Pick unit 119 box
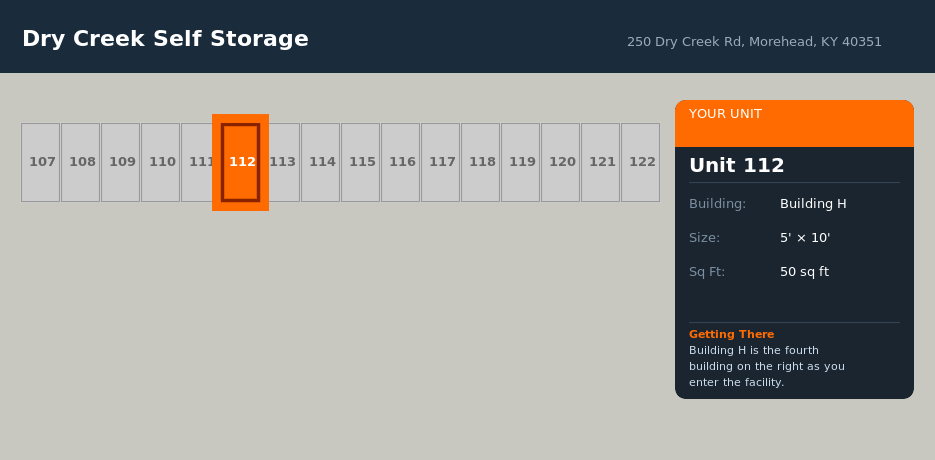The width and height of the screenshot is (935, 460). 520,162
